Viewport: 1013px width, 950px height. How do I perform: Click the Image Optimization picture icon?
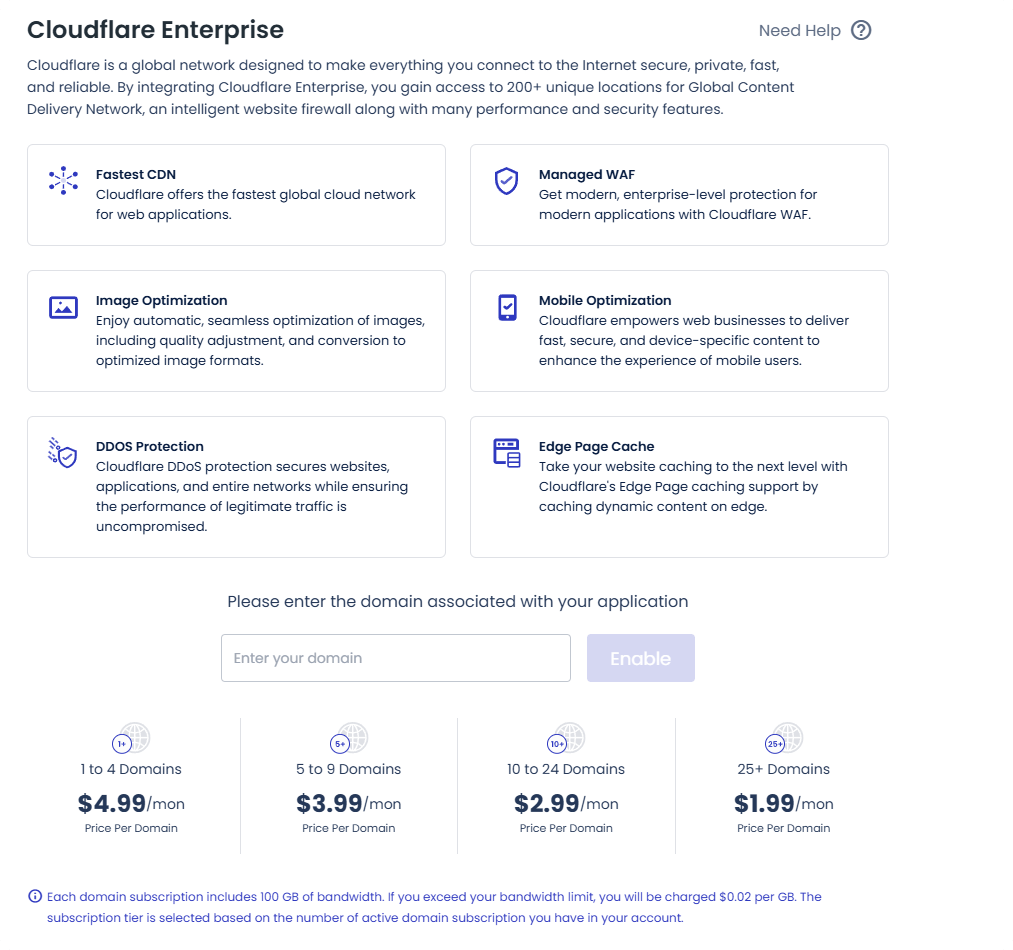63,308
